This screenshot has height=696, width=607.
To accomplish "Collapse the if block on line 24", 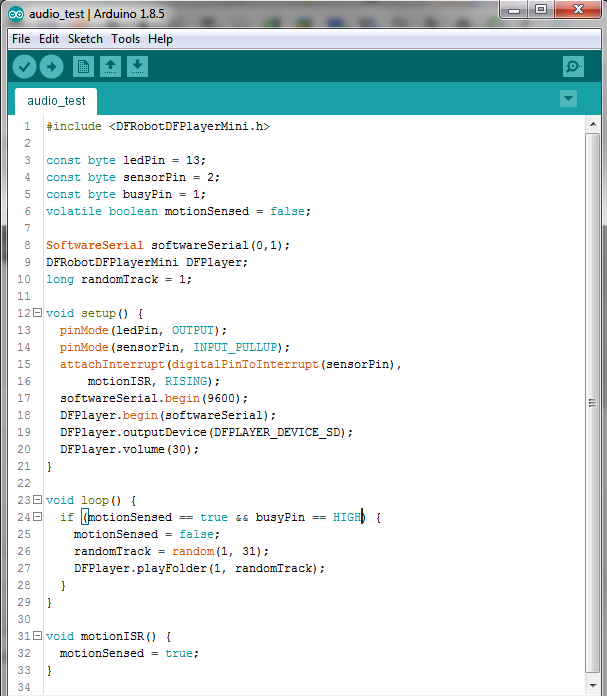I will coord(38,517).
